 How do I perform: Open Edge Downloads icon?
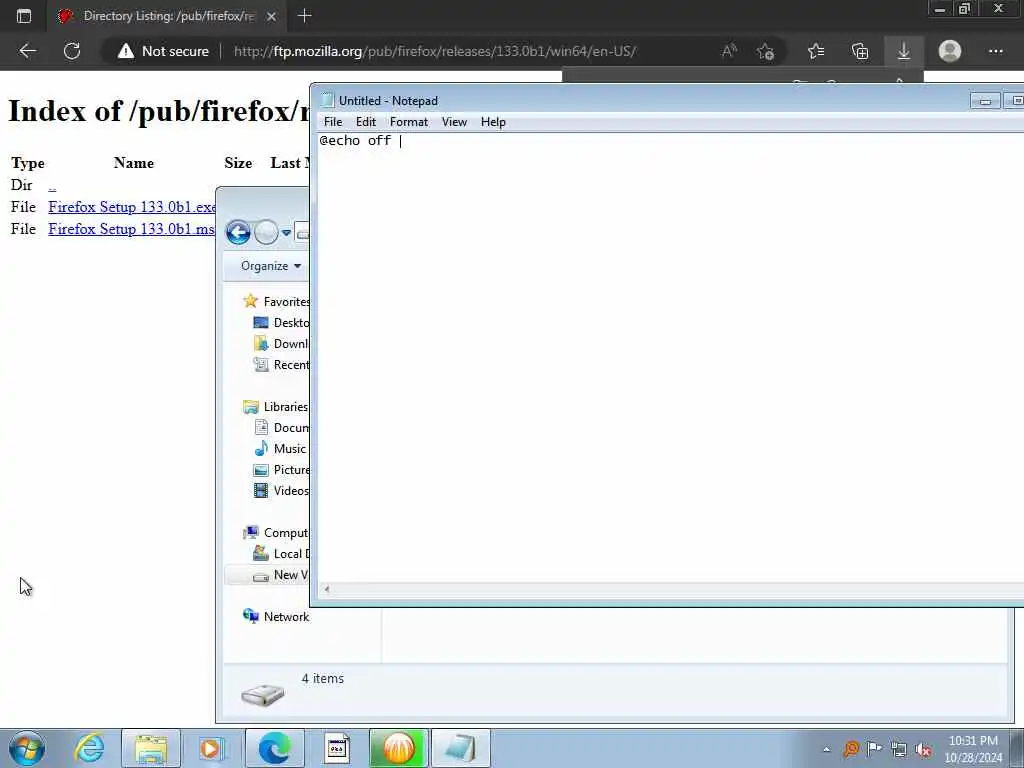coord(904,51)
